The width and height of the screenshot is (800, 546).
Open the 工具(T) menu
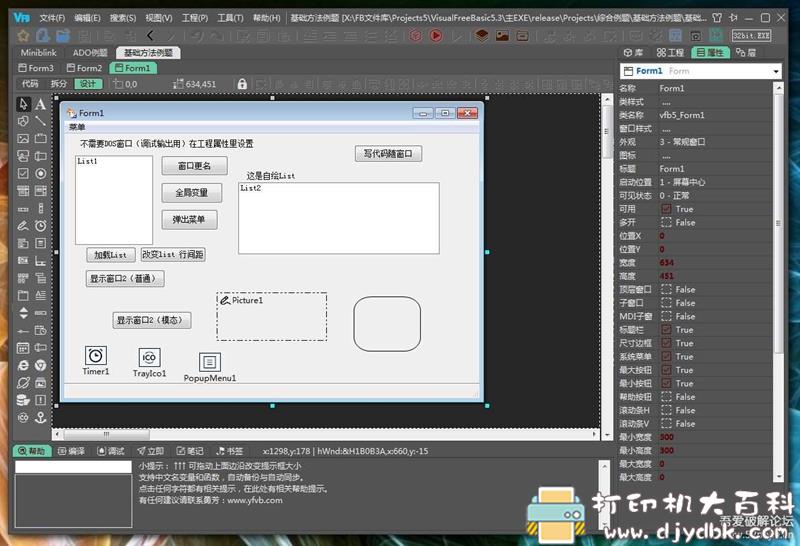(x=230, y=18)
